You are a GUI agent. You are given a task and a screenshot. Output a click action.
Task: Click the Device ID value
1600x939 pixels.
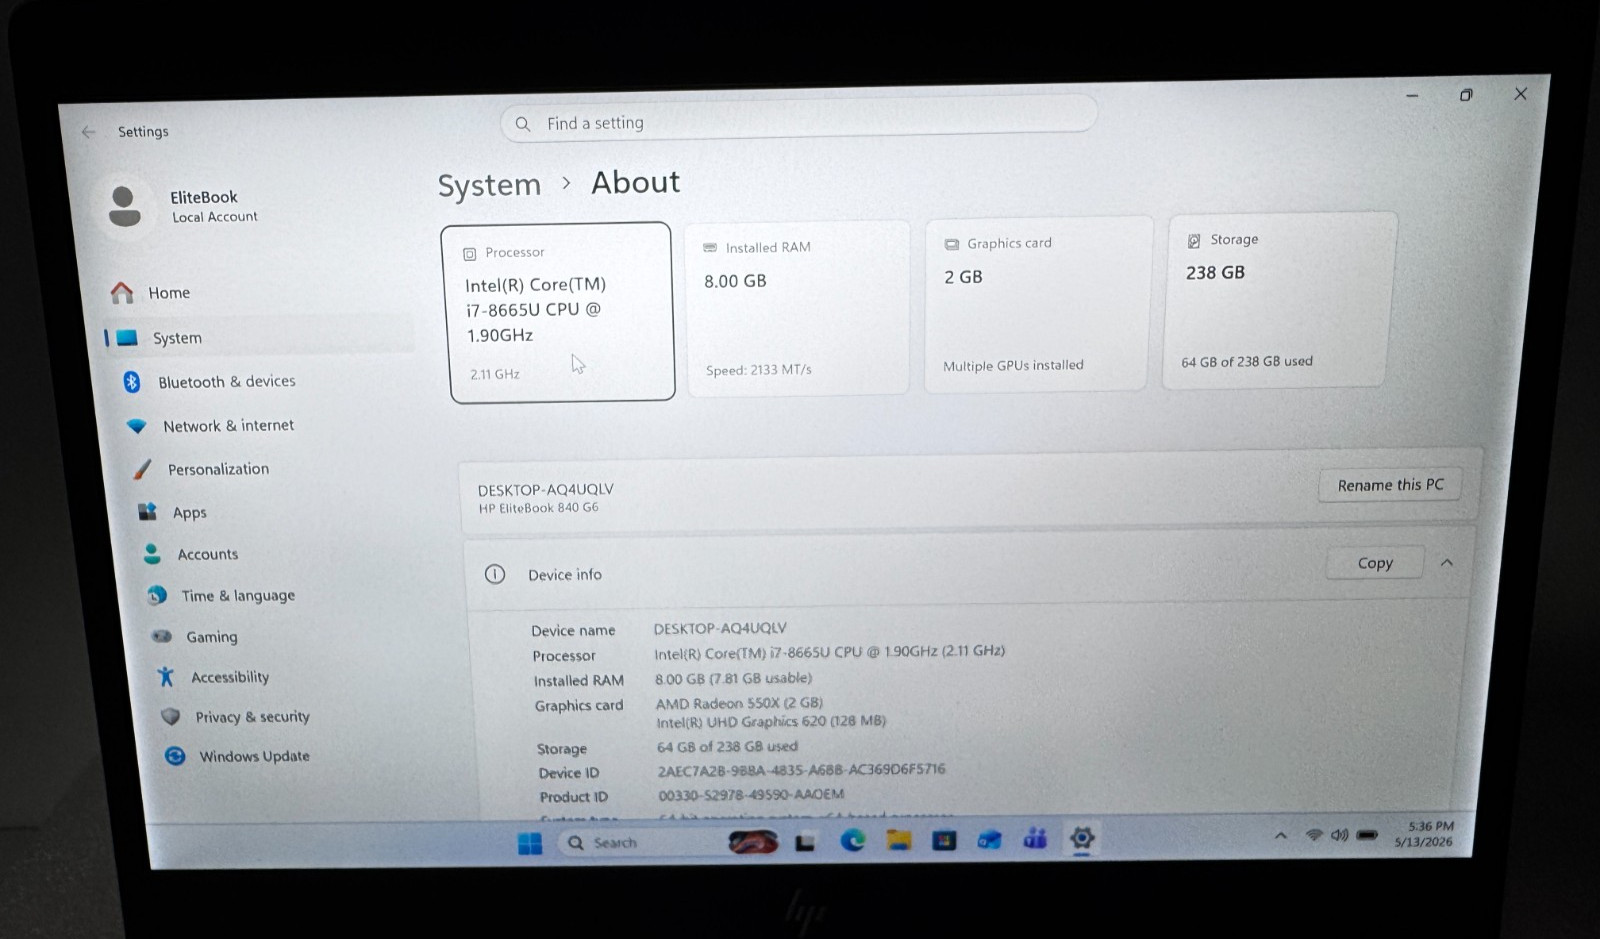point(801,770)
